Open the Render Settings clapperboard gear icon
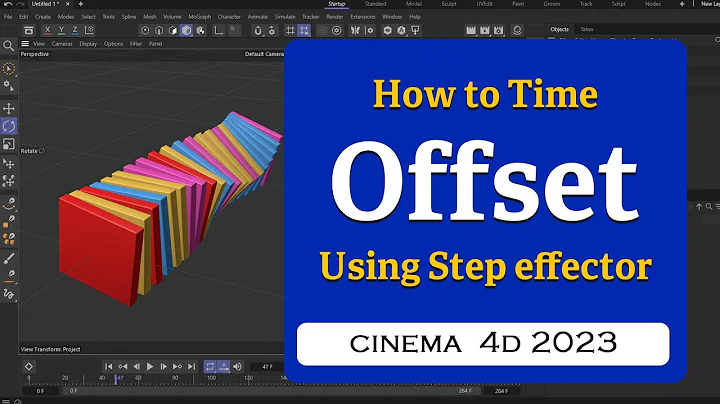This screenshot has width=720, height=404. click(x=498, y=30)
